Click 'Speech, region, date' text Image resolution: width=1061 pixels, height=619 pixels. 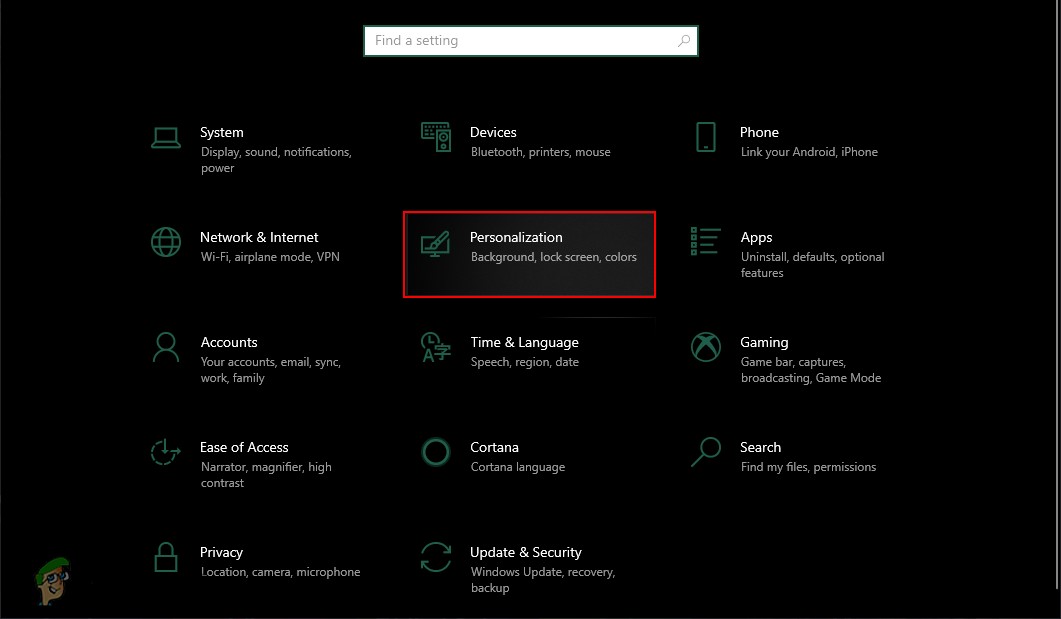pos(524,362)
